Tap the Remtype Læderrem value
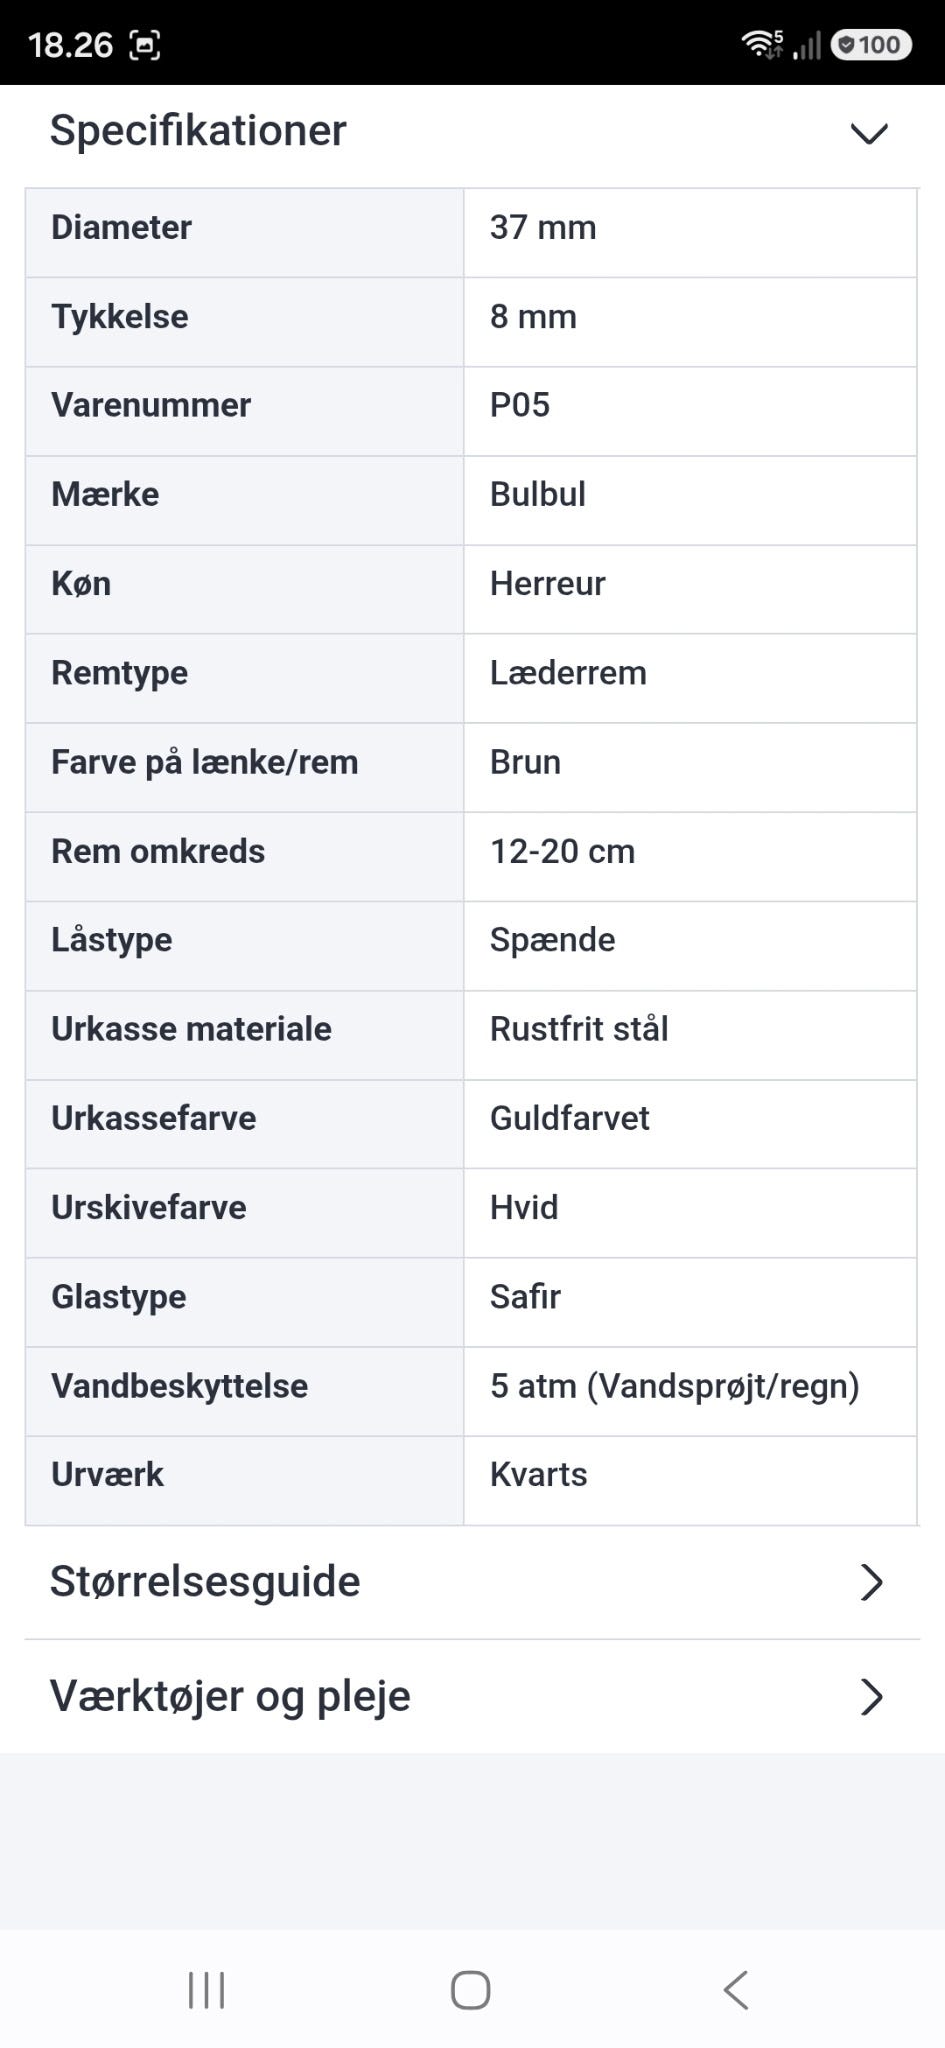Screen dimensions: 945x2048 568,673
